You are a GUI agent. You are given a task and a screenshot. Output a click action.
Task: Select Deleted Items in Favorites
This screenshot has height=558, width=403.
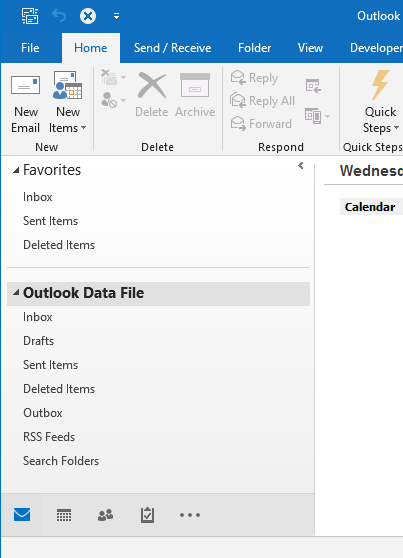[x=59, y=245]
